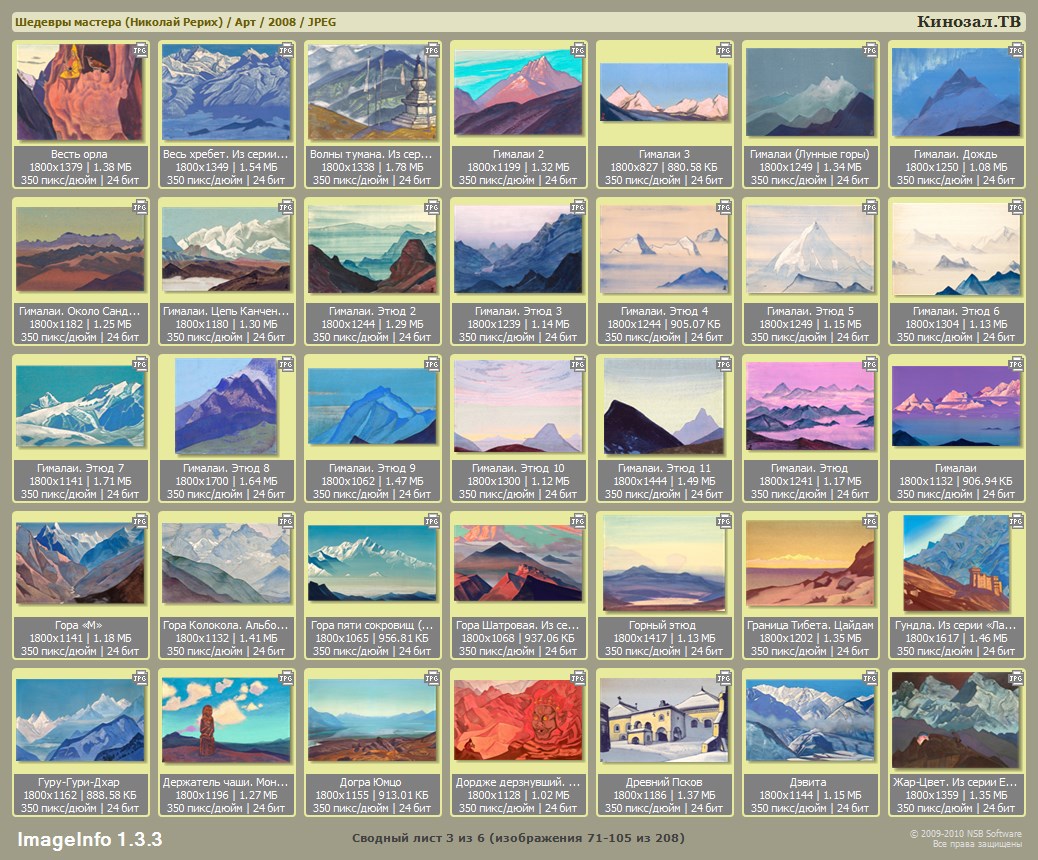
Task: Open the «Весь хребет» painting thumbnail
Action: point(226,92)
